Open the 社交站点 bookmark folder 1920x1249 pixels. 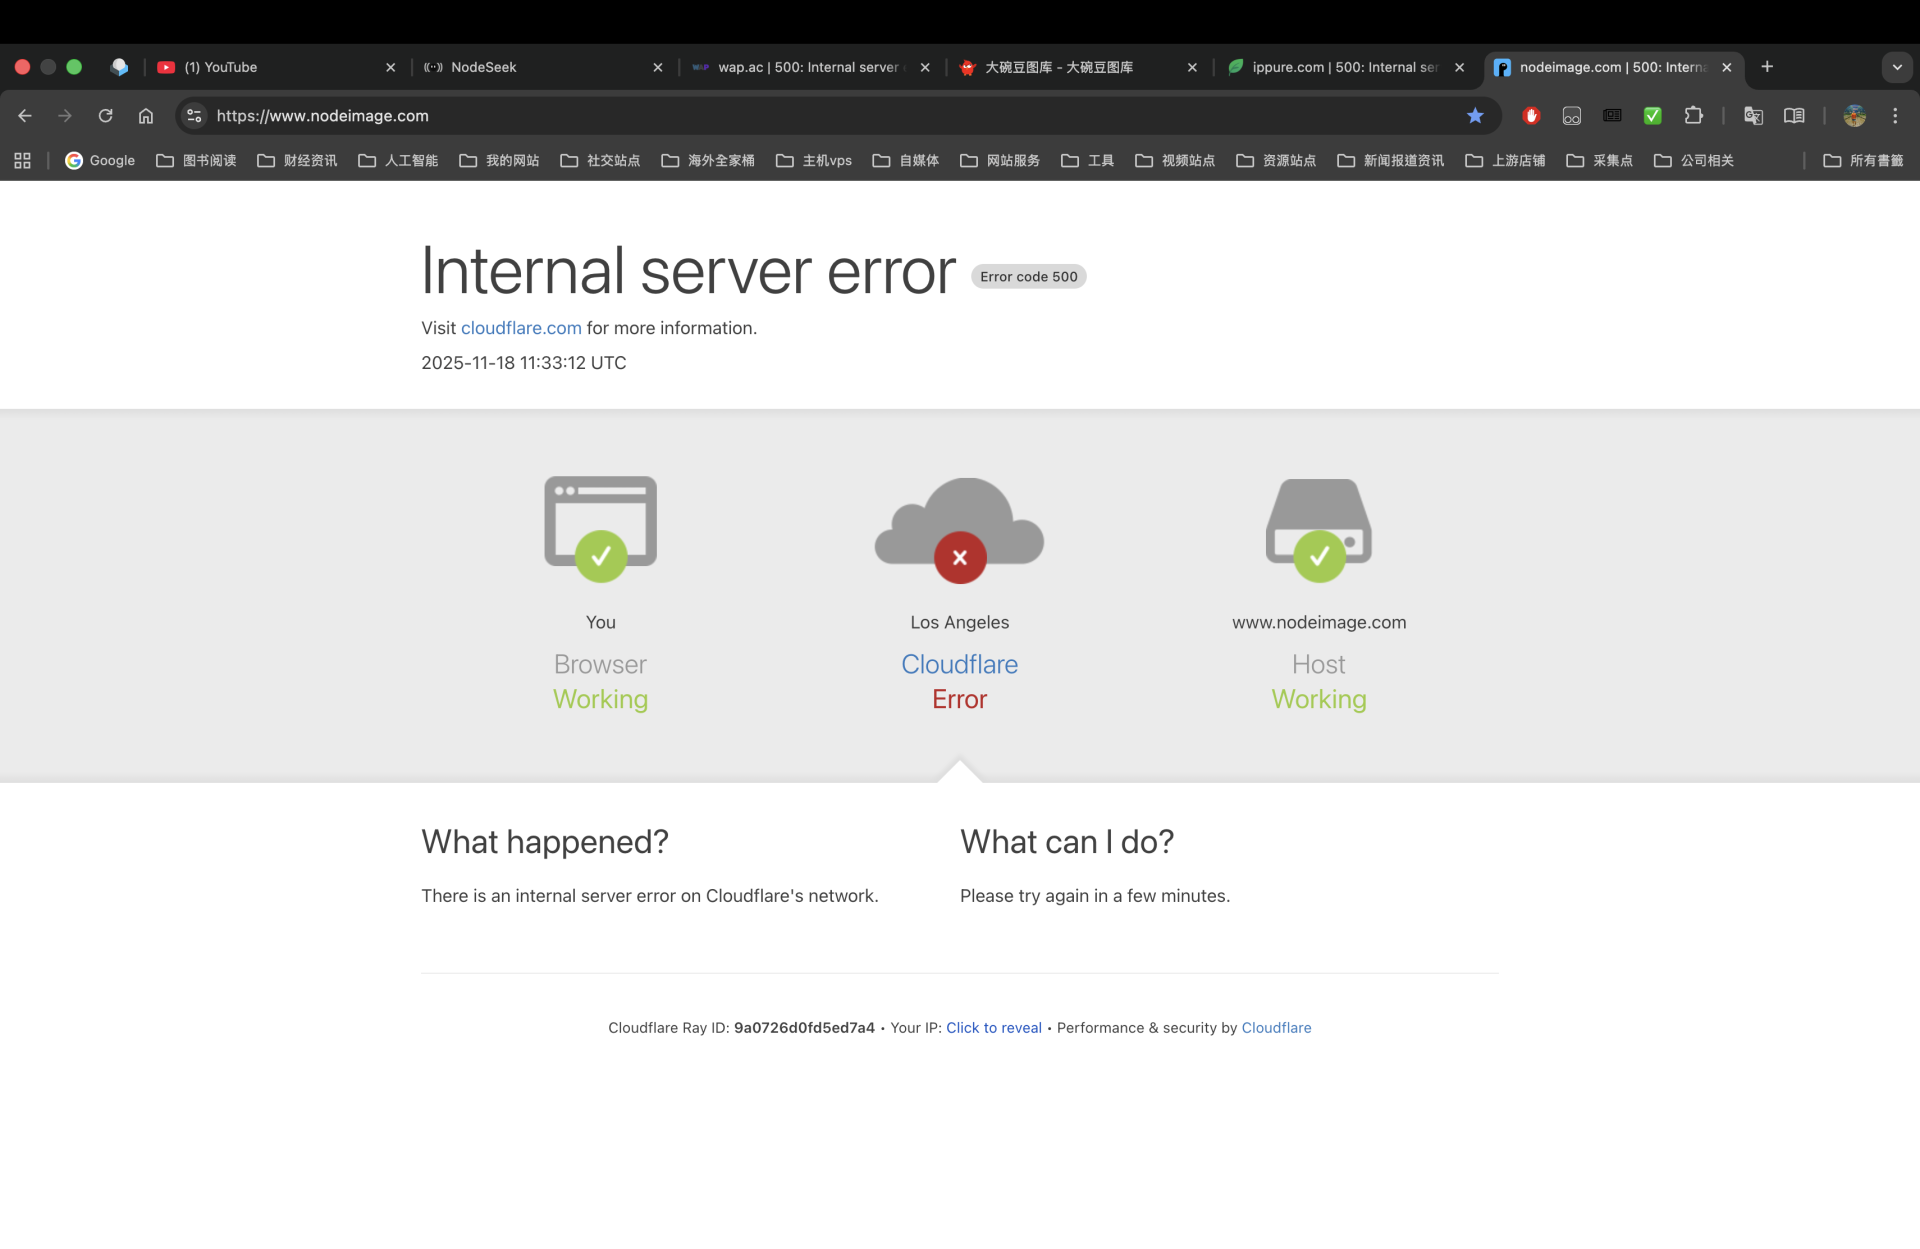[x=601, y=160]
